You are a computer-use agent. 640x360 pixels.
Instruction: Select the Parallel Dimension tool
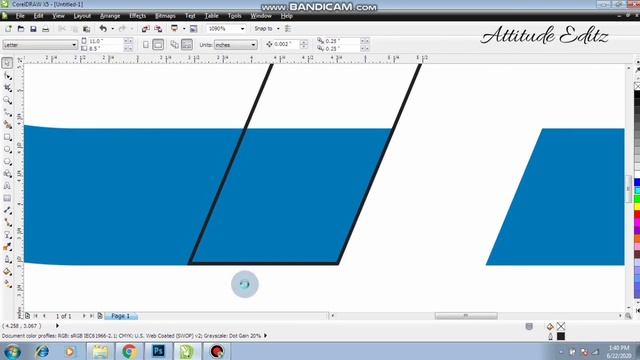pyautogui.click(x=7, y=211)
